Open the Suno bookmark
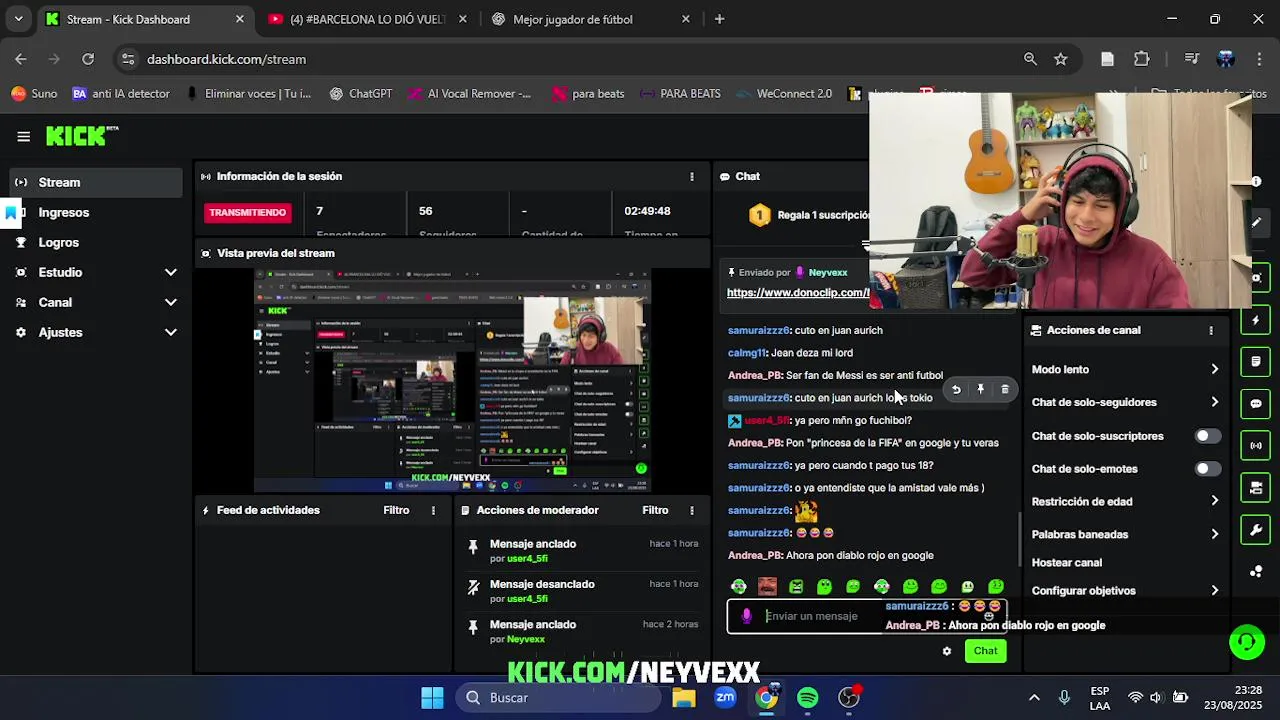This screenshot has height=720, width=1280. click(x=34, y=93)
